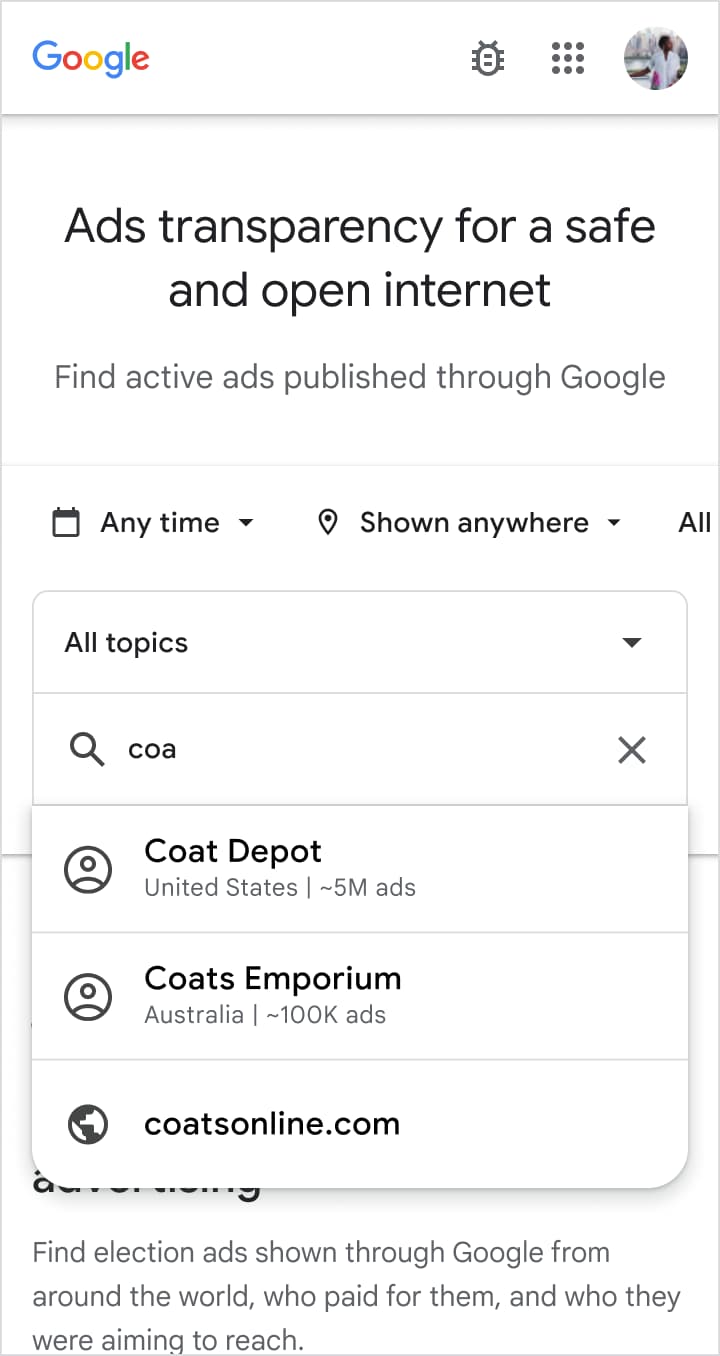Open the Any time date filter

click(153, 522)
